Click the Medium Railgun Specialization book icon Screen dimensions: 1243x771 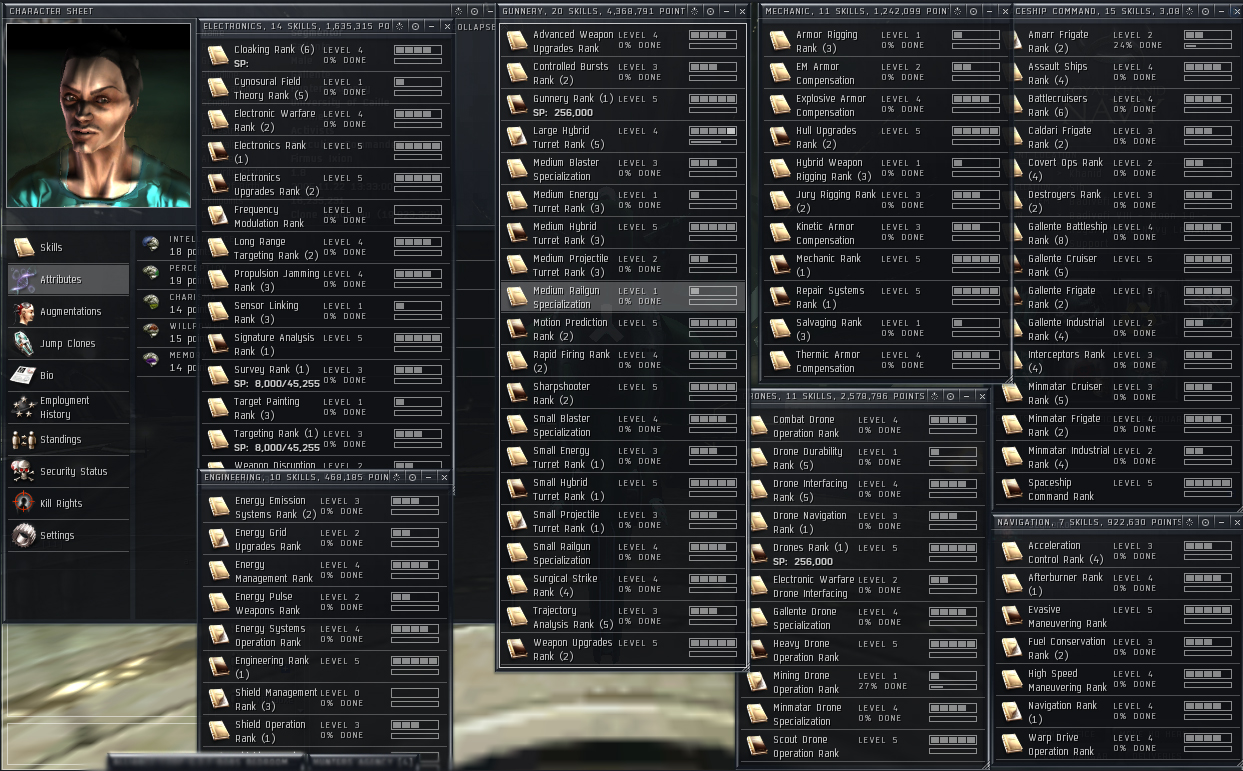(517, 296)
